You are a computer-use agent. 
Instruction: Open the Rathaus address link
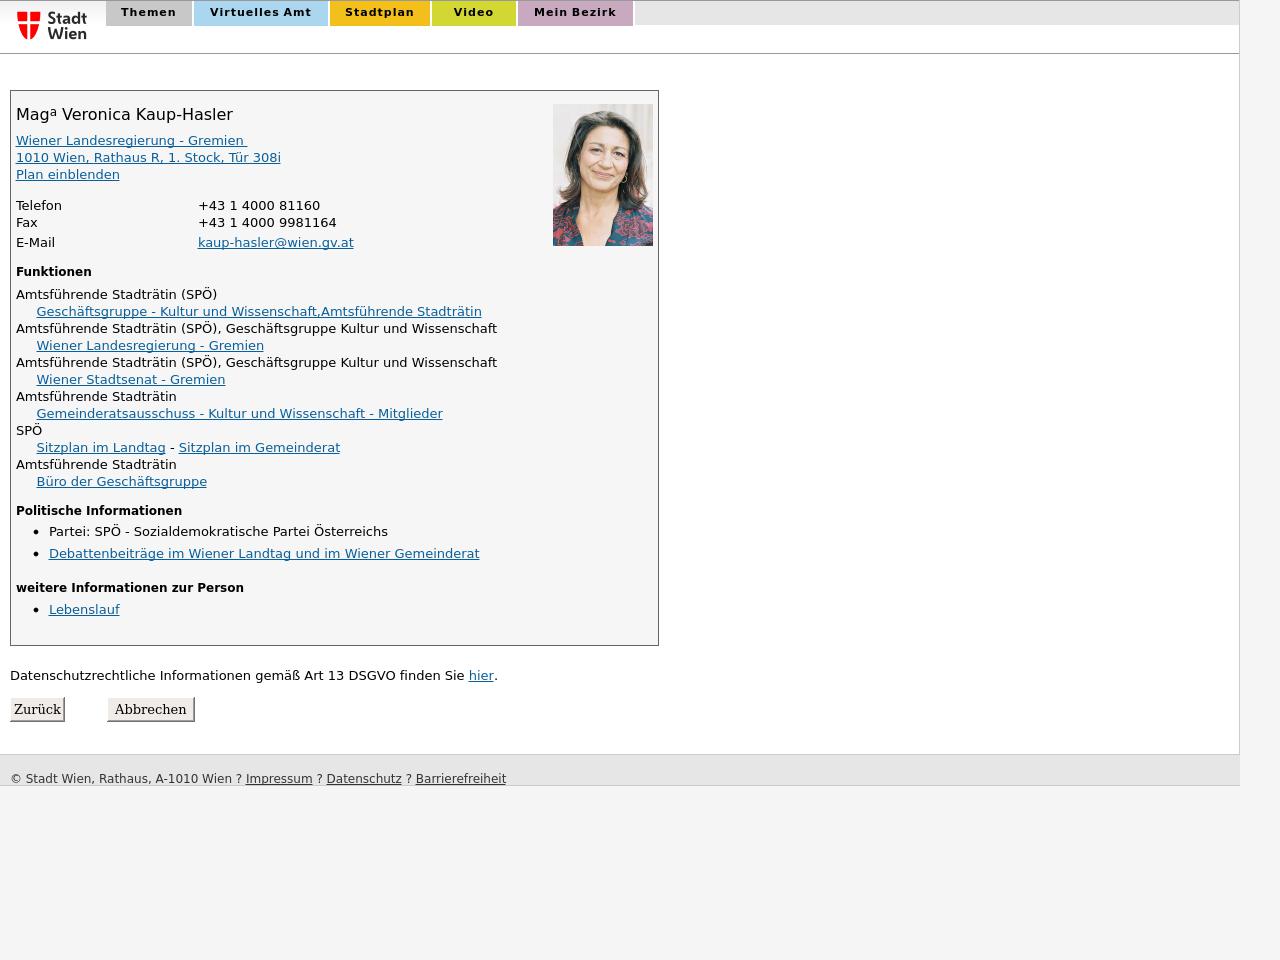pos(148,158)
